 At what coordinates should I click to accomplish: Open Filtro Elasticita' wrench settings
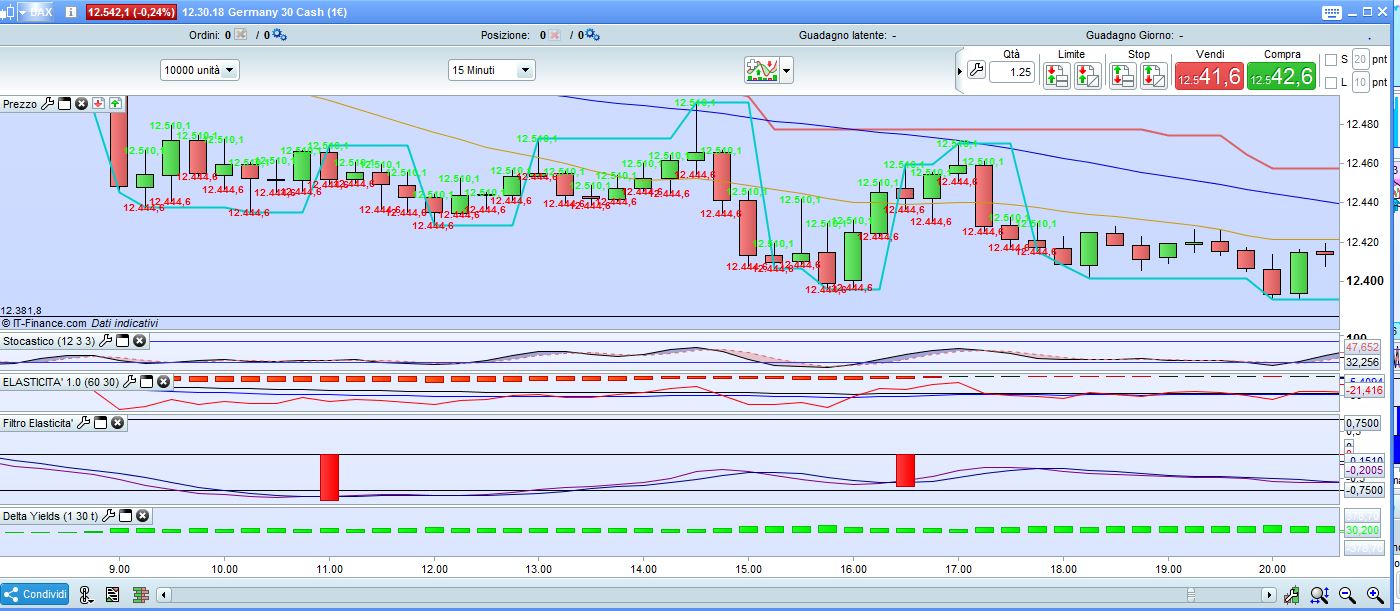point(83,423)
